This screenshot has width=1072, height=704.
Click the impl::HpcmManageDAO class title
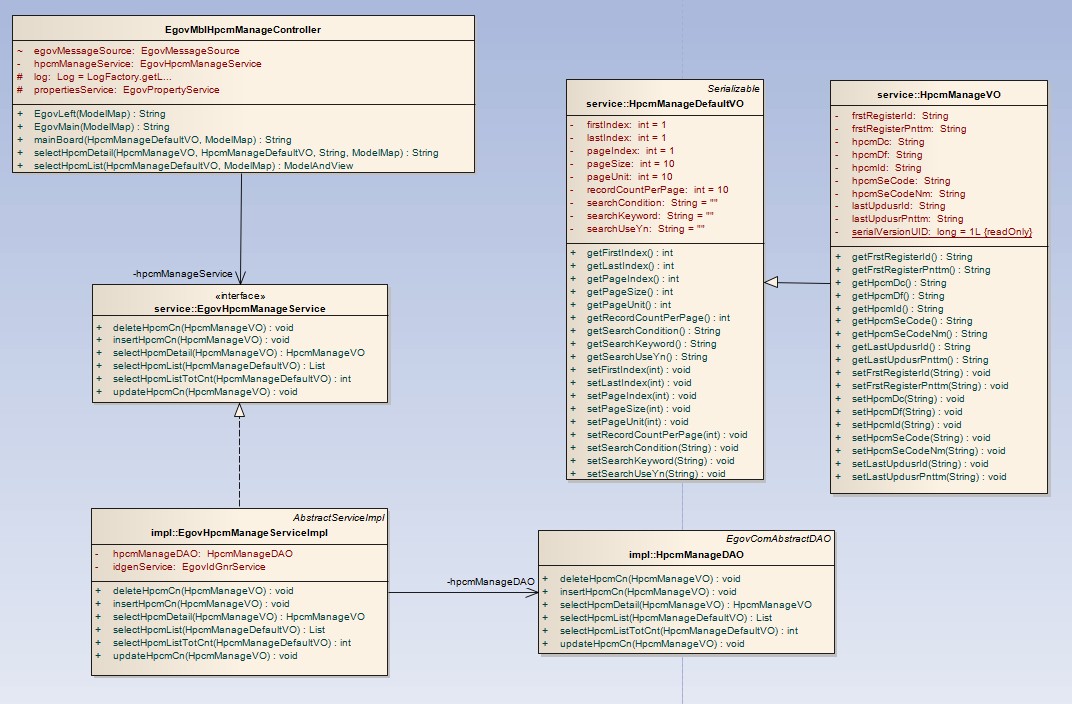pyautogui.click(x=686, y=554)
